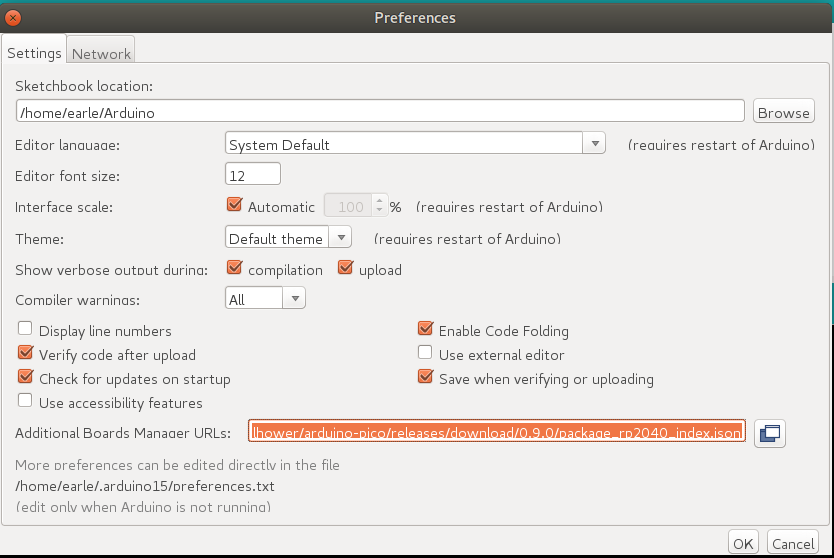The width and height of the screenshot is (834, 558).
Task: Click the Editor font size field
Action: (x=252, y=175)
